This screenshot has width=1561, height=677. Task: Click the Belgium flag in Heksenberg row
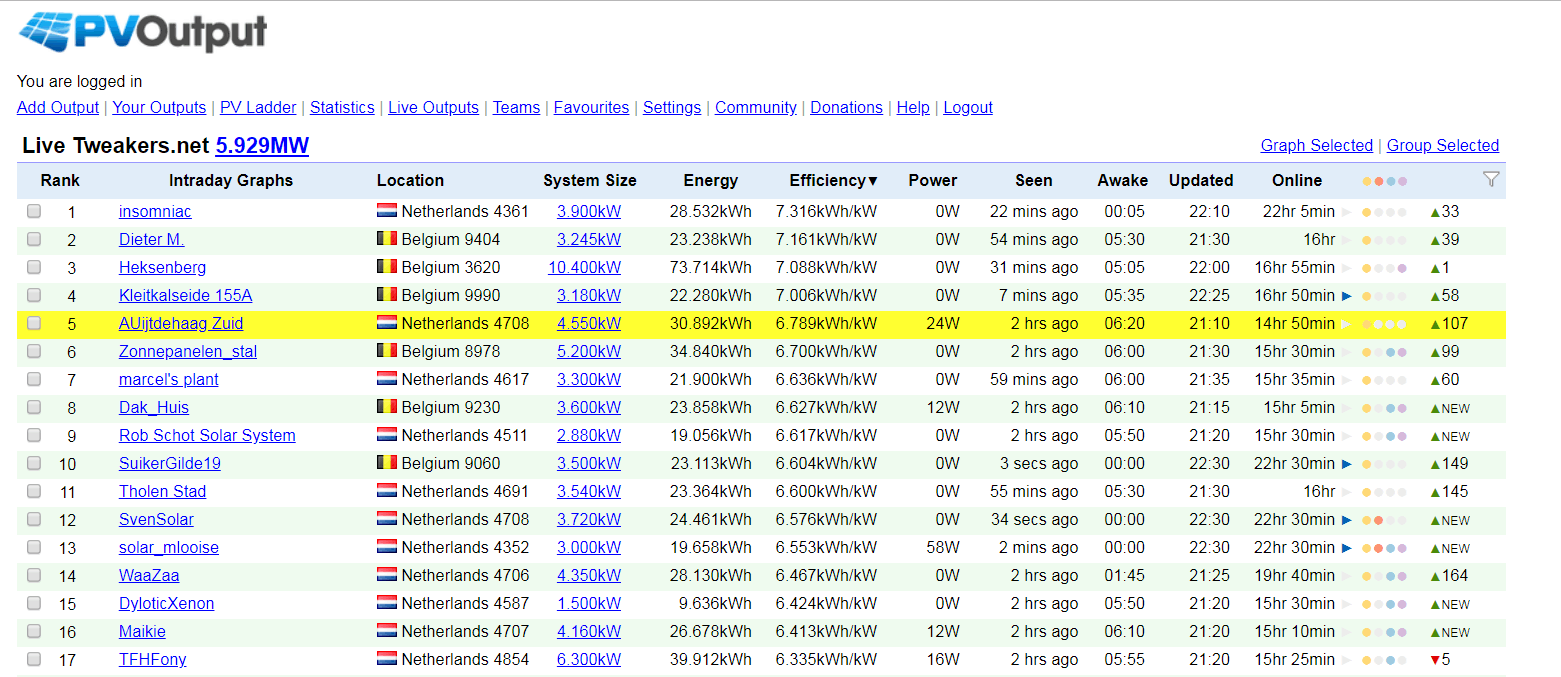[387, 268]
